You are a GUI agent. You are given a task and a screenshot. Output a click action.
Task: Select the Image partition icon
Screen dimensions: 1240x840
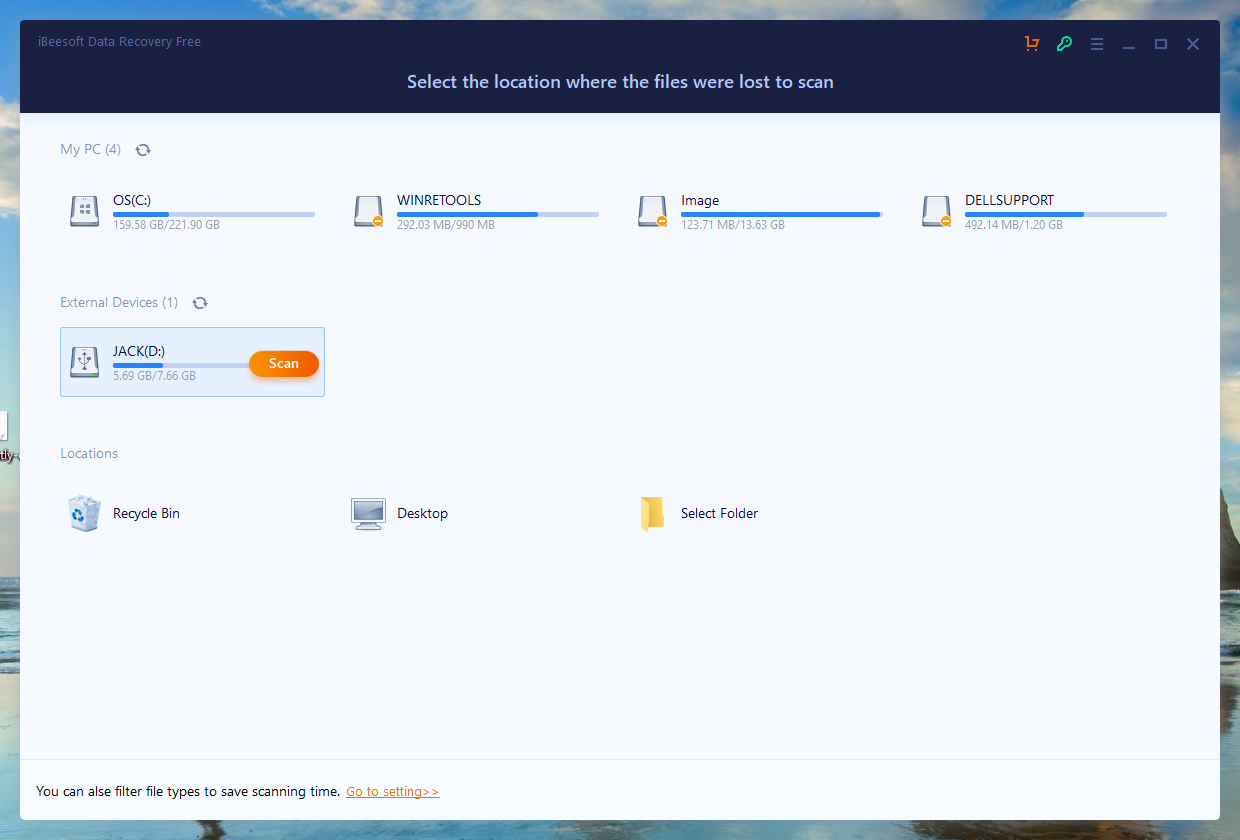(653, 211)
